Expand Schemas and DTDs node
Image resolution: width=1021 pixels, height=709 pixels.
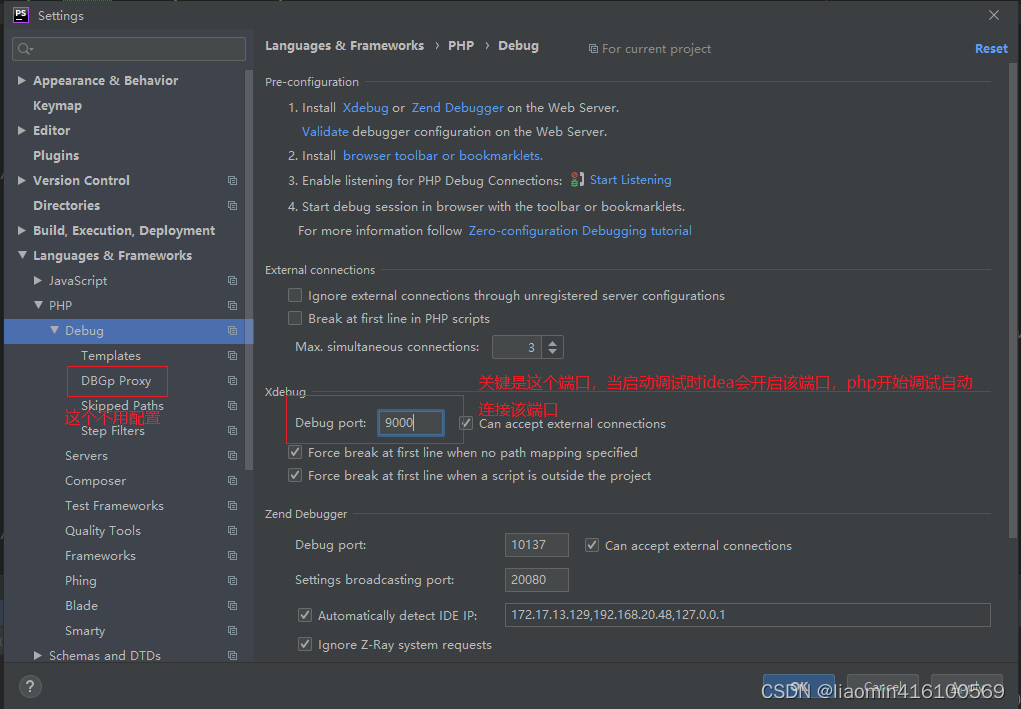38,656
